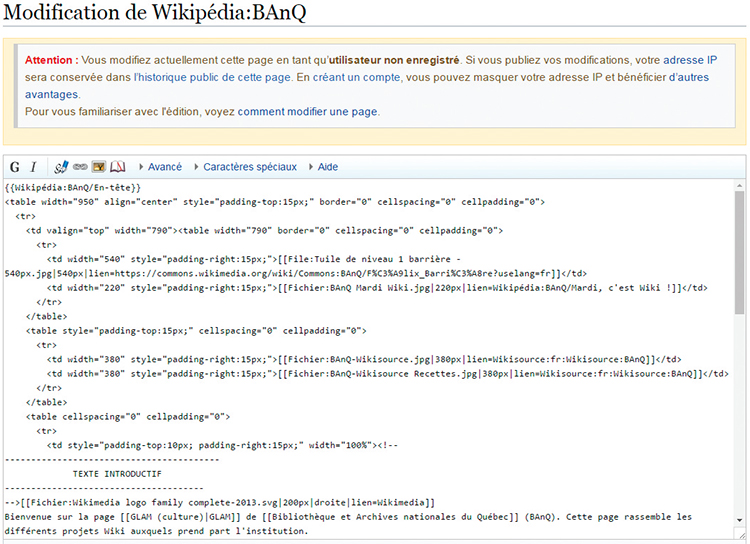Image resolution: width=750 pixels, height=544 pixels.
Task: Open comment modifier une page link
Action: pyautogui.click(x=308, y=112)
